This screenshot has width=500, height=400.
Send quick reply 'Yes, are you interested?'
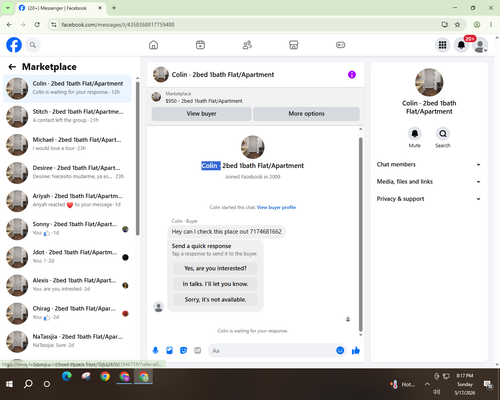coord(215,268)
